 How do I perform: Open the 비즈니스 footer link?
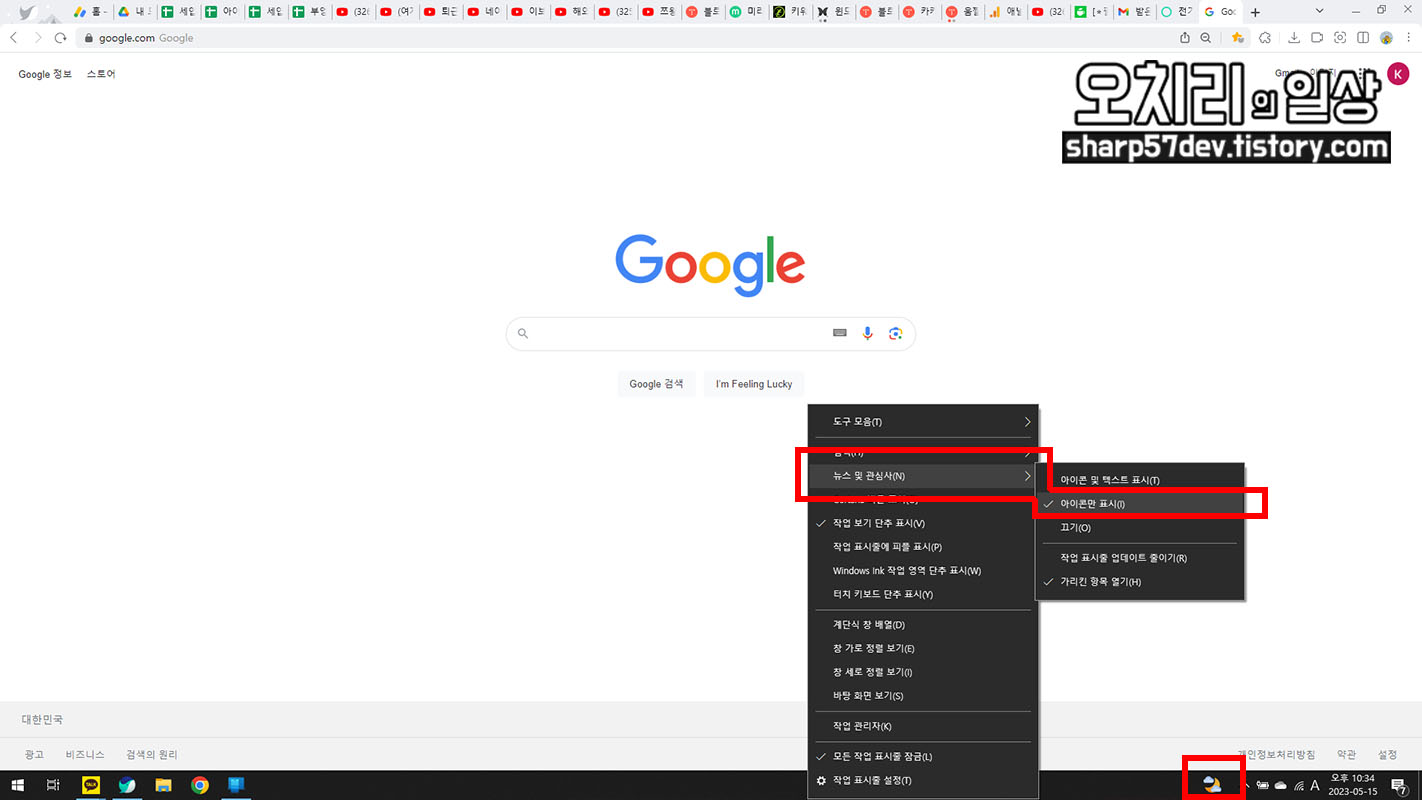coord(85,755)
